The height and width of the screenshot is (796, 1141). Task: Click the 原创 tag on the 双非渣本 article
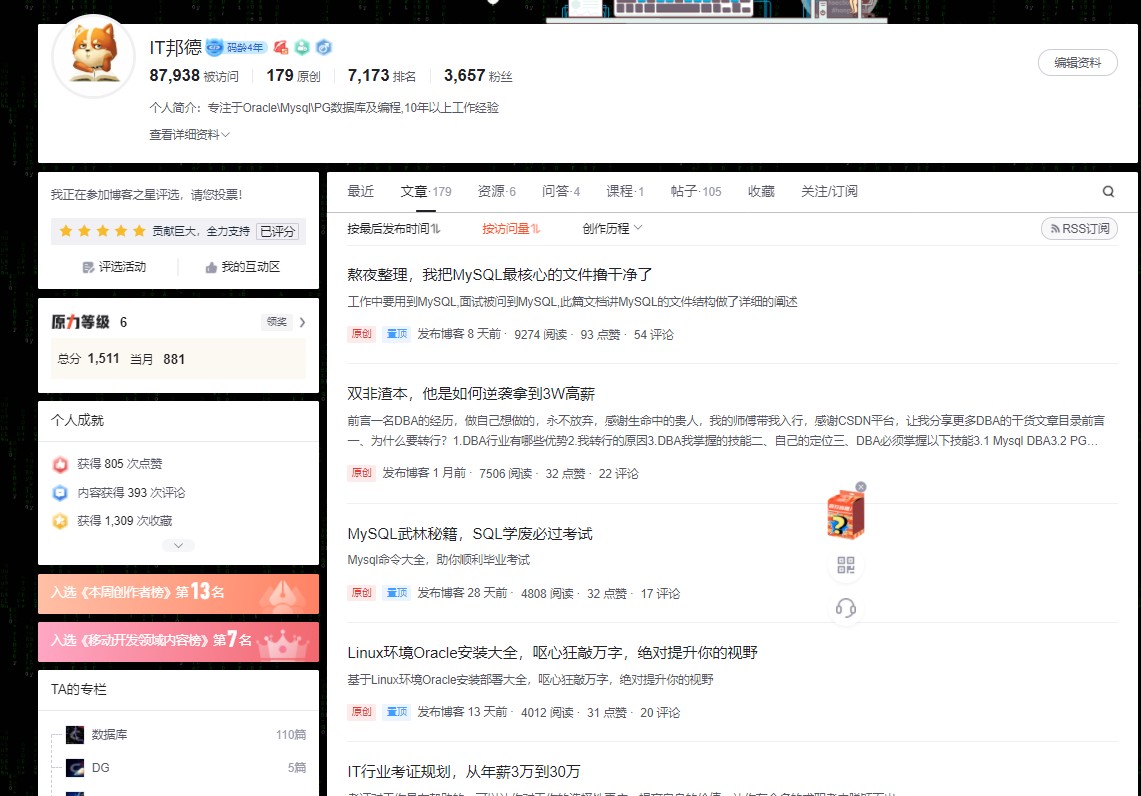(x=362, y=473)
